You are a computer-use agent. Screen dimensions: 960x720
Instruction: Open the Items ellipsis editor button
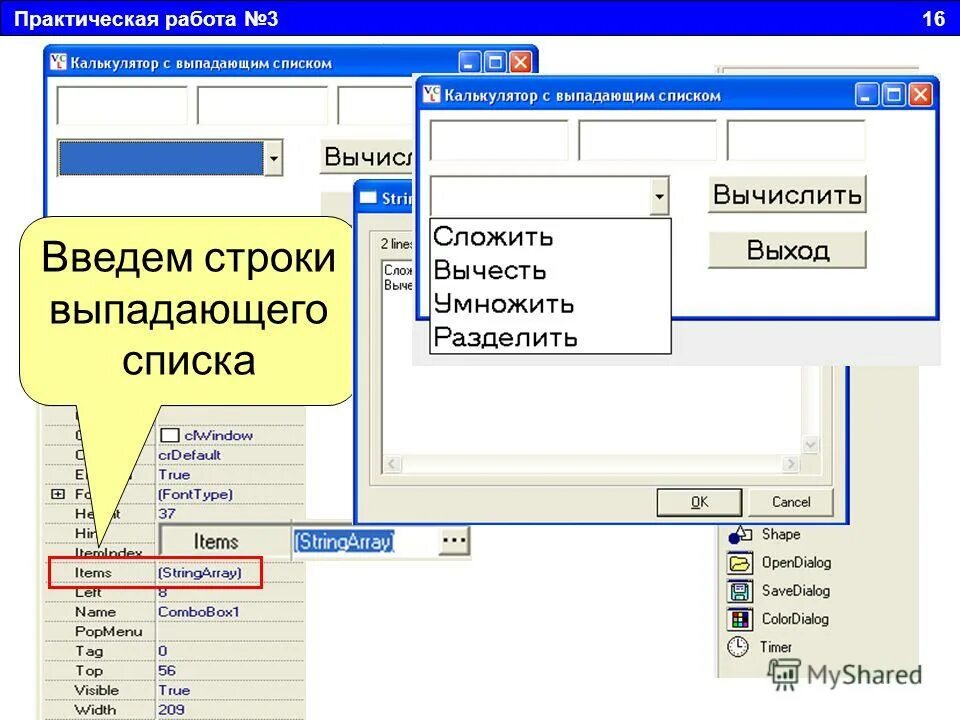(x=452, y=540)
